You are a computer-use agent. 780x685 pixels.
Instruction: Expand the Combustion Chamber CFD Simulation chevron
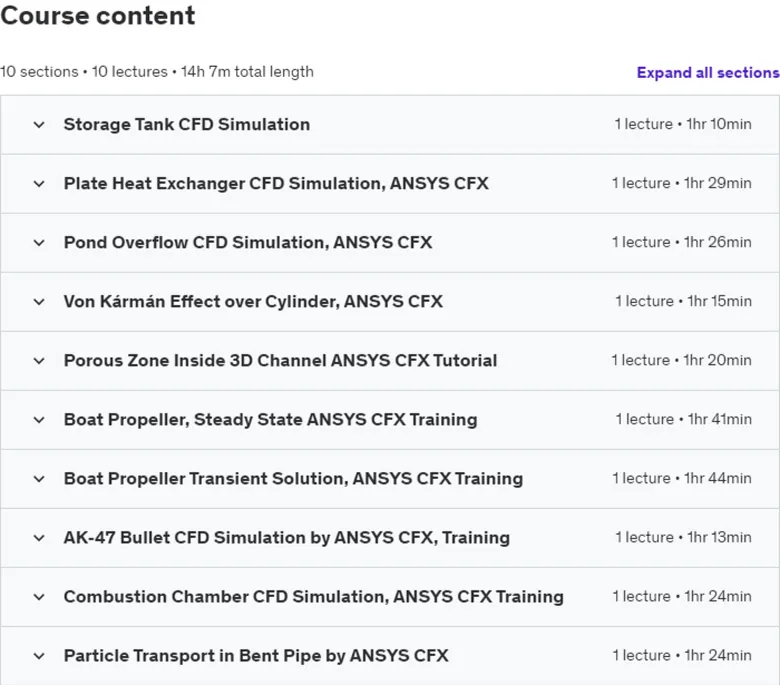point(39,597)
